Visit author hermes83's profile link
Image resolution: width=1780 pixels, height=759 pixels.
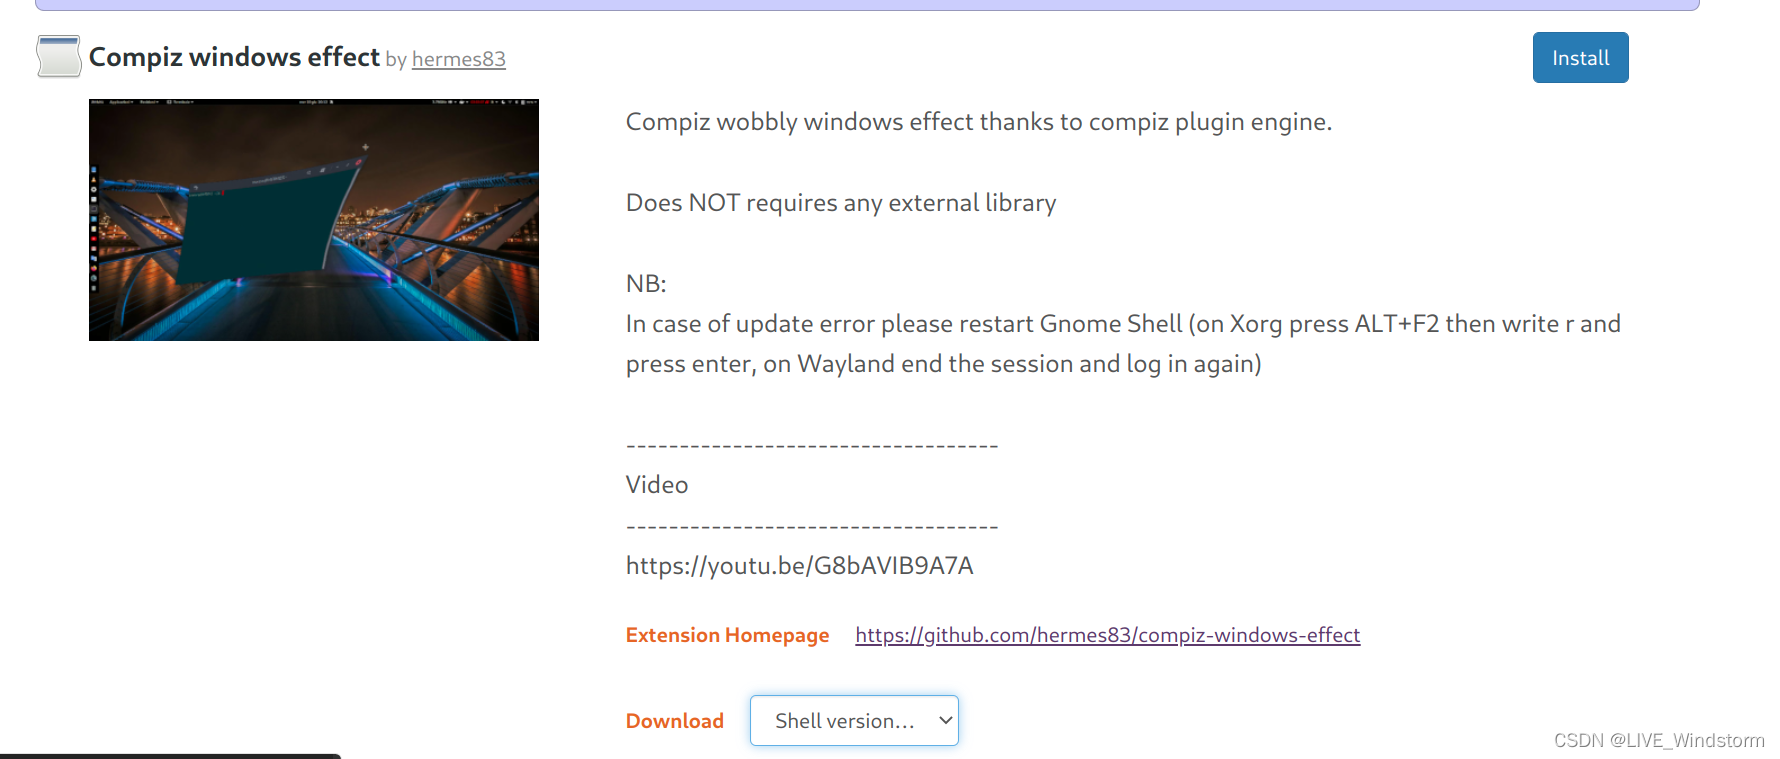459,59
